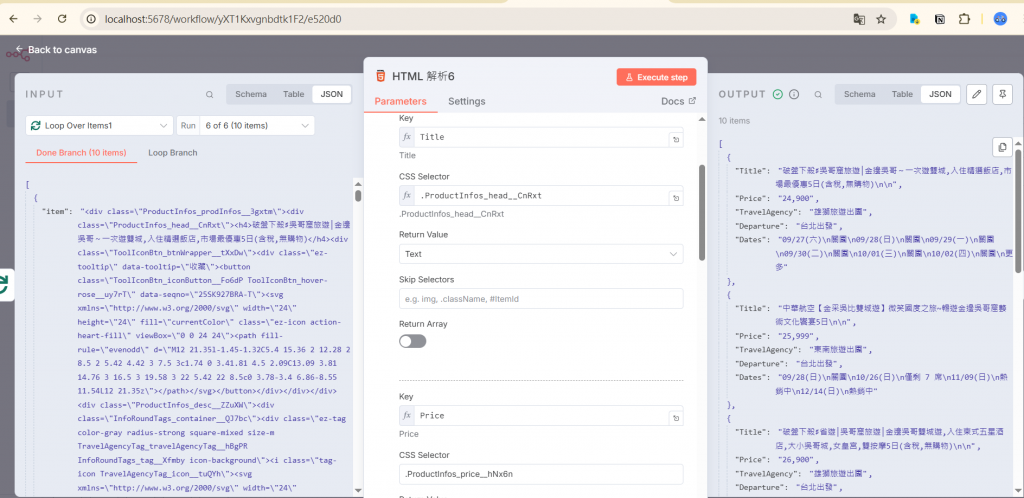1024x498 pixels.
Task: Click the INPUT panel vertical scrollbar
Action: click(x=358, y=195)
